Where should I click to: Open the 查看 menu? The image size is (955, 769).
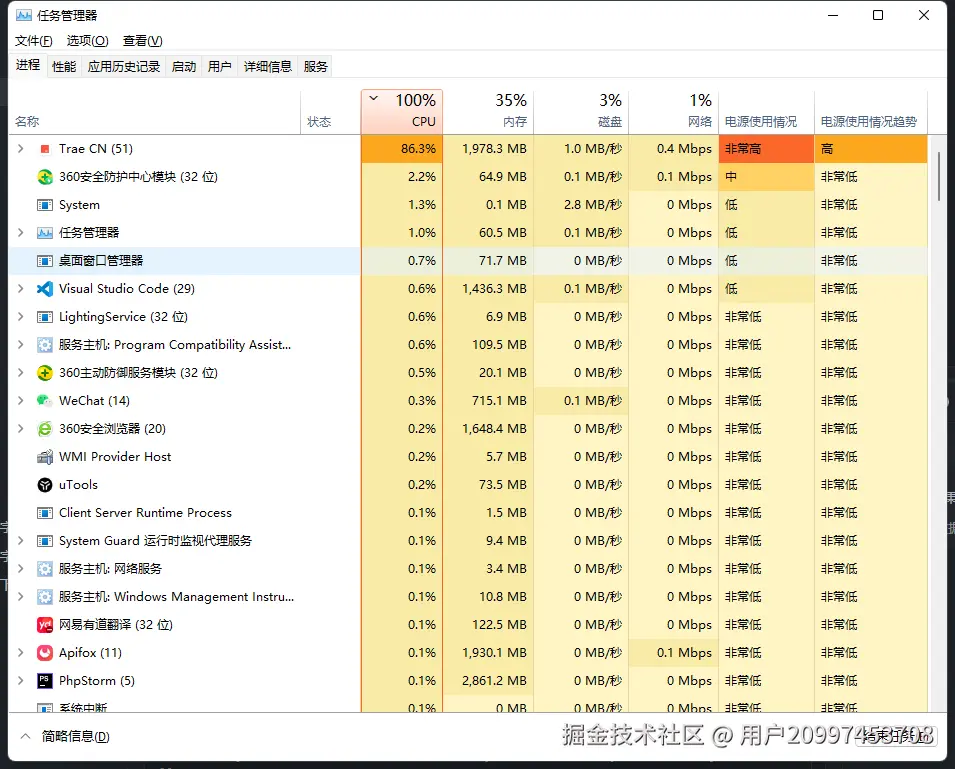(x=142, y=41)
